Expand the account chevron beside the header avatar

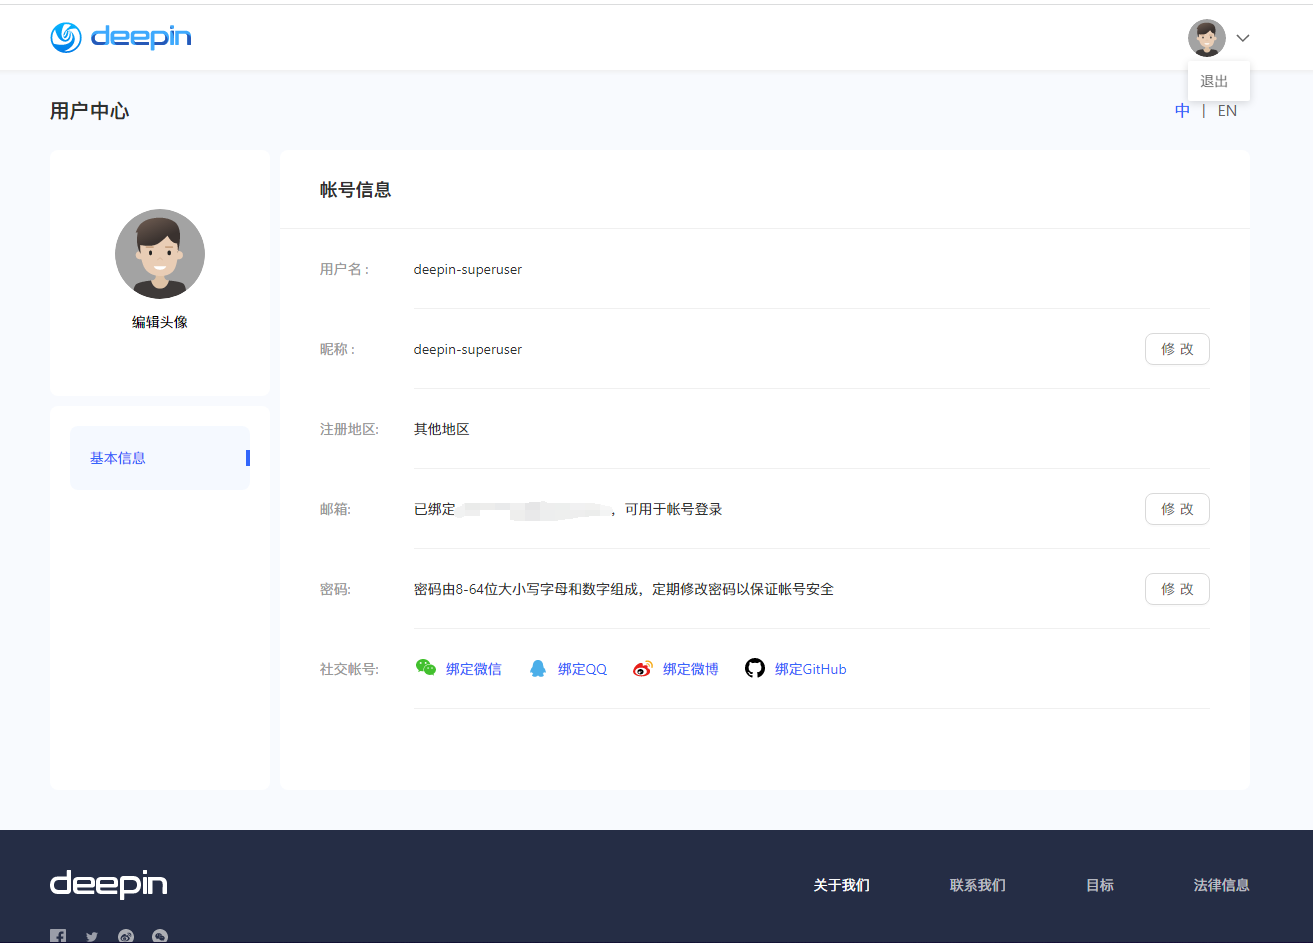pos(1243,38)
